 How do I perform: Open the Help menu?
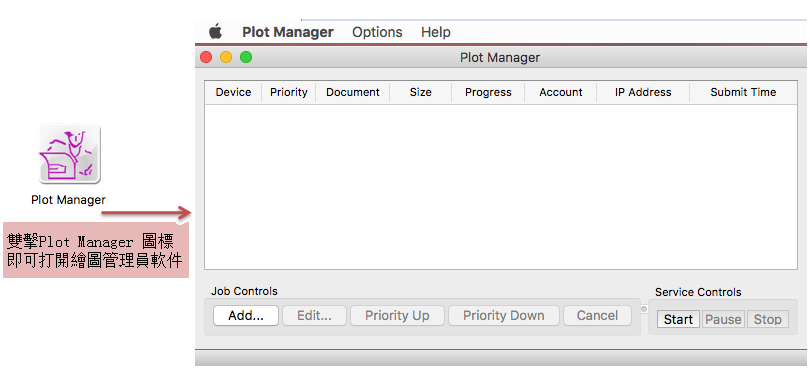(435, 32)
